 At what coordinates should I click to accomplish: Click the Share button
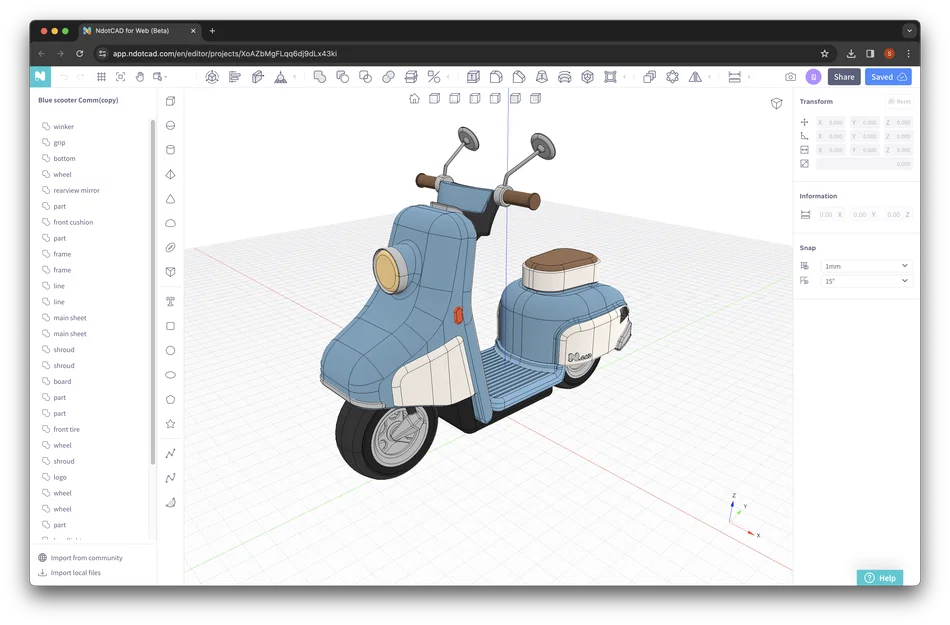pos(844,77)
